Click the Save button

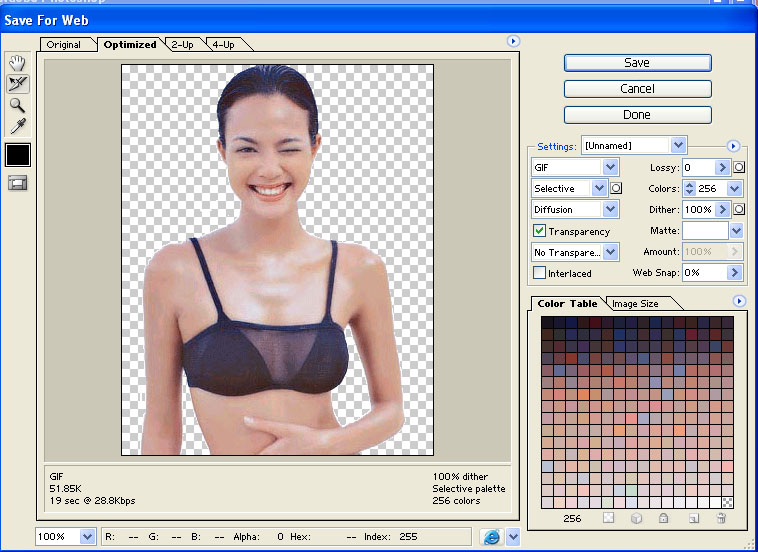point(637,63)
